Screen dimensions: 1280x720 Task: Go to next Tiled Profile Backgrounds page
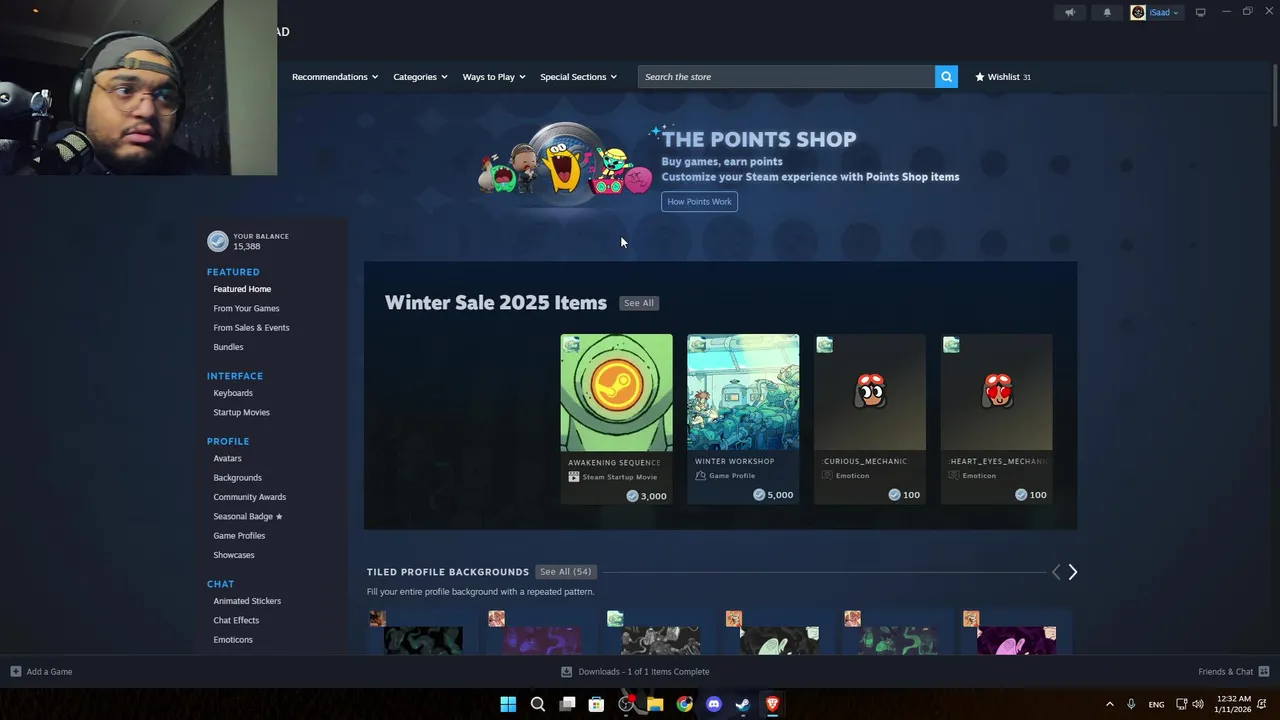tap(1072, 572)
